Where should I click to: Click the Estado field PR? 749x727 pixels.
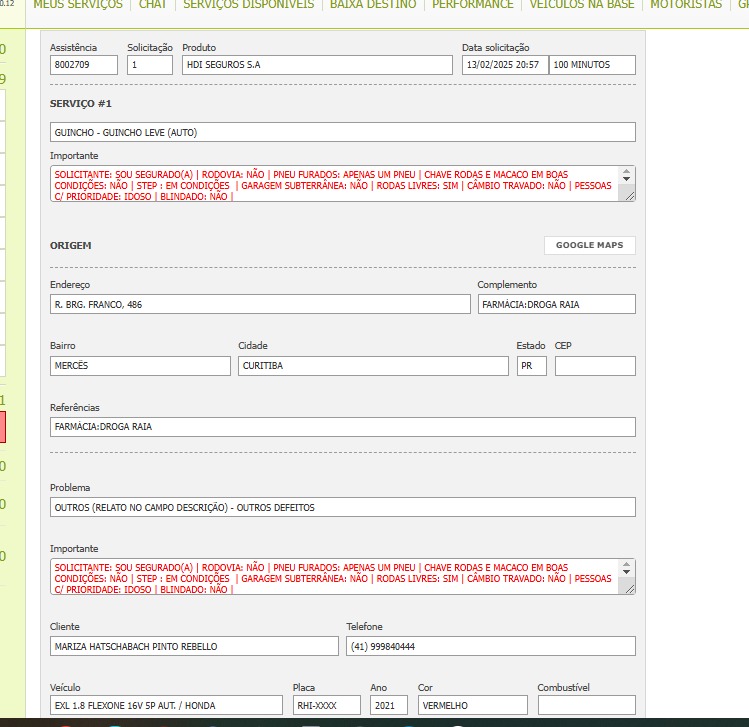tap(532, 366)
